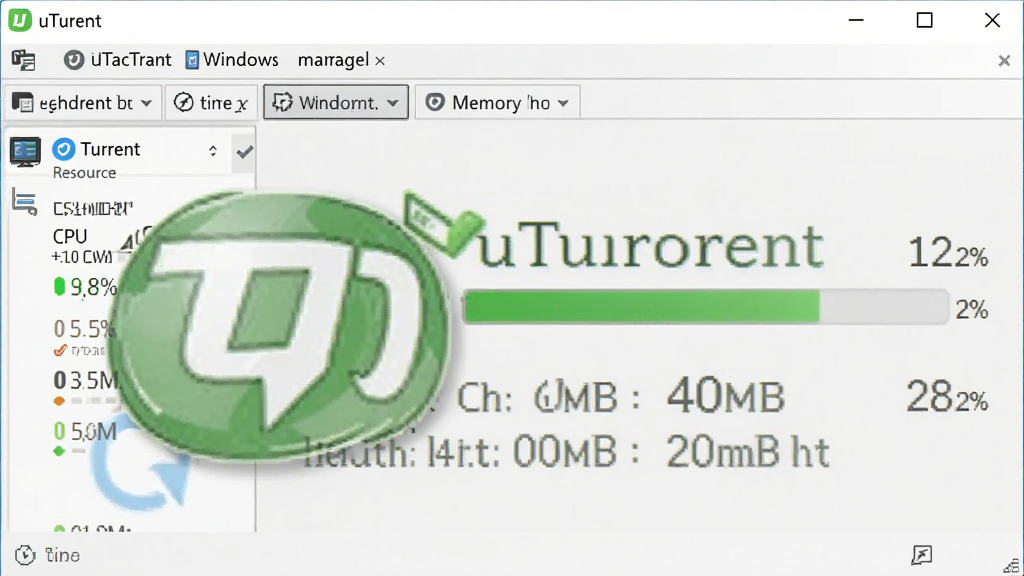Close the marragel tab
The height and width of the screenshot is (576, 1024).
click(380, 61)
